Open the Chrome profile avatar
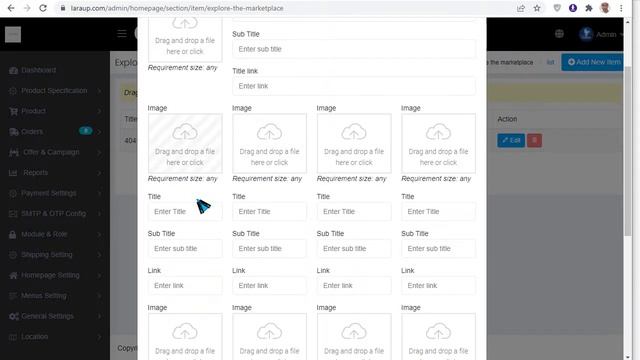Image resolution: width=640 pixels, height=360 pixels. [605, 8]
